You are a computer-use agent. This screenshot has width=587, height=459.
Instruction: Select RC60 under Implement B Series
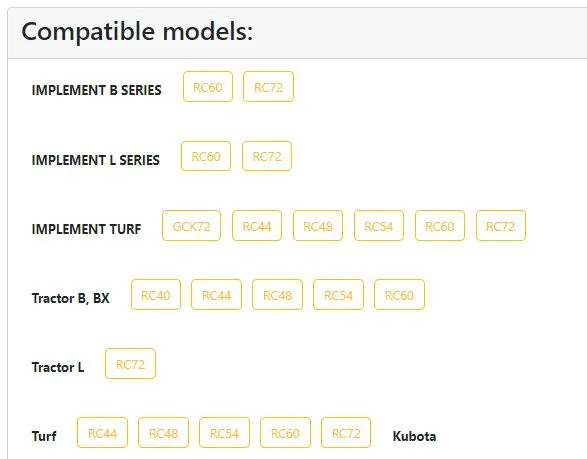coord(208,86)
